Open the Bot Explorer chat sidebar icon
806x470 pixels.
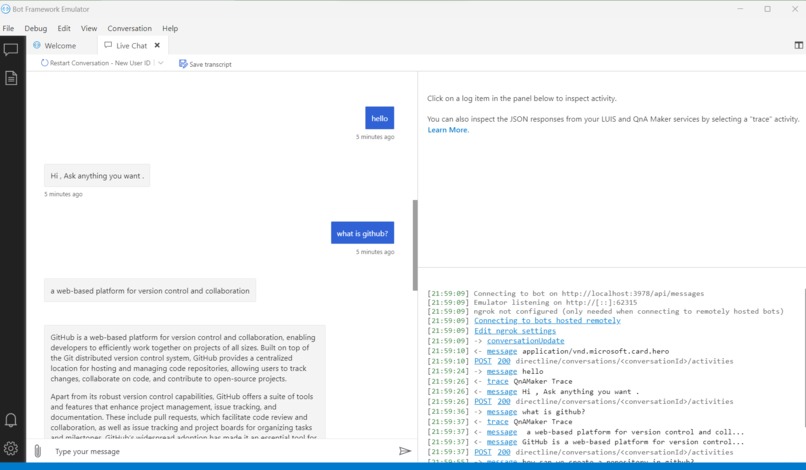click(11, 49)
